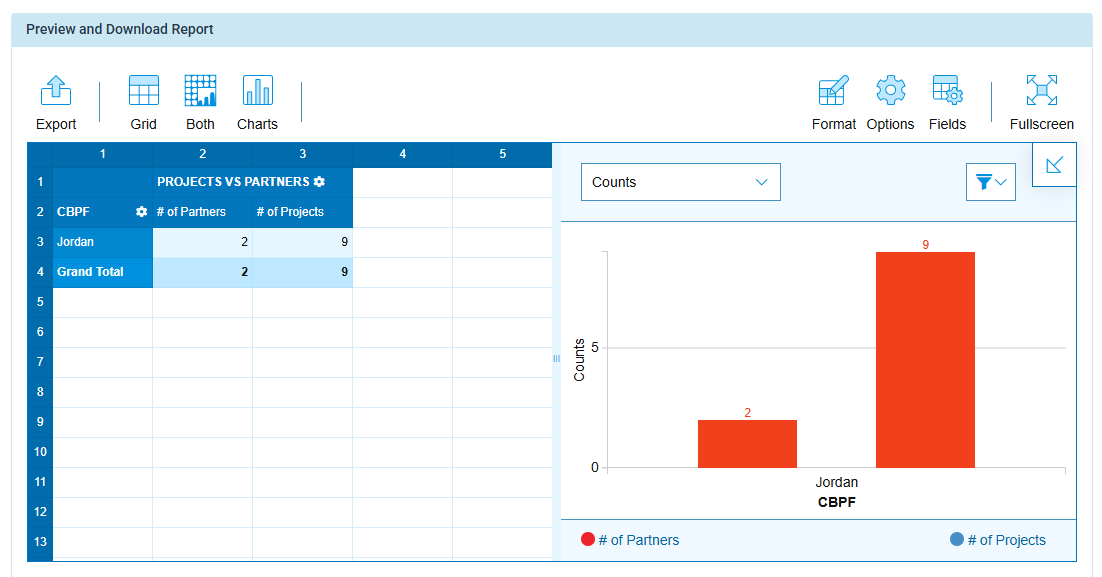Click the tall red bar labeled 9
The width and height of the screenshot is (1102, 577).
[x=925, y=360]
